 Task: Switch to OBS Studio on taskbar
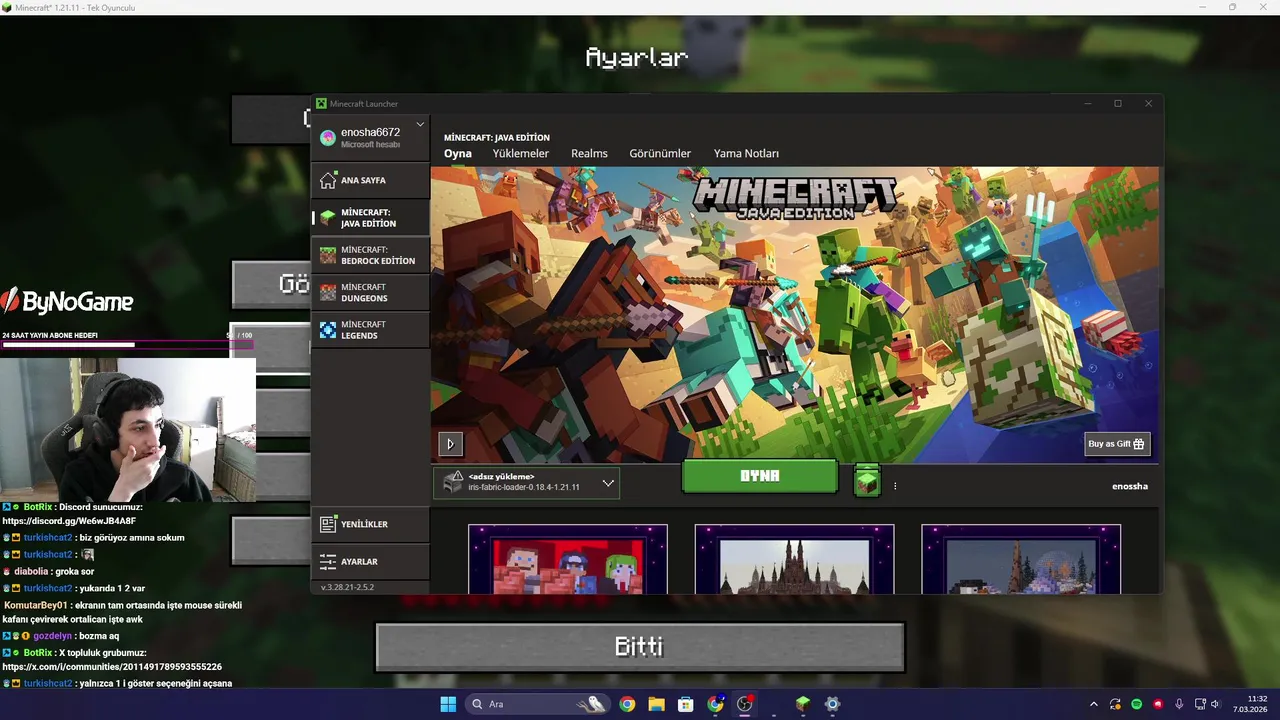(x=744, y=704)
